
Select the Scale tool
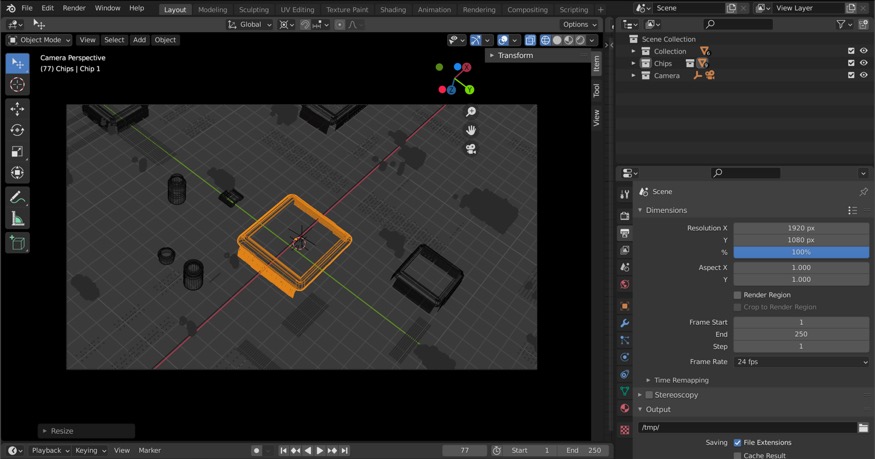pyautogui.click(x=17, y=152)
